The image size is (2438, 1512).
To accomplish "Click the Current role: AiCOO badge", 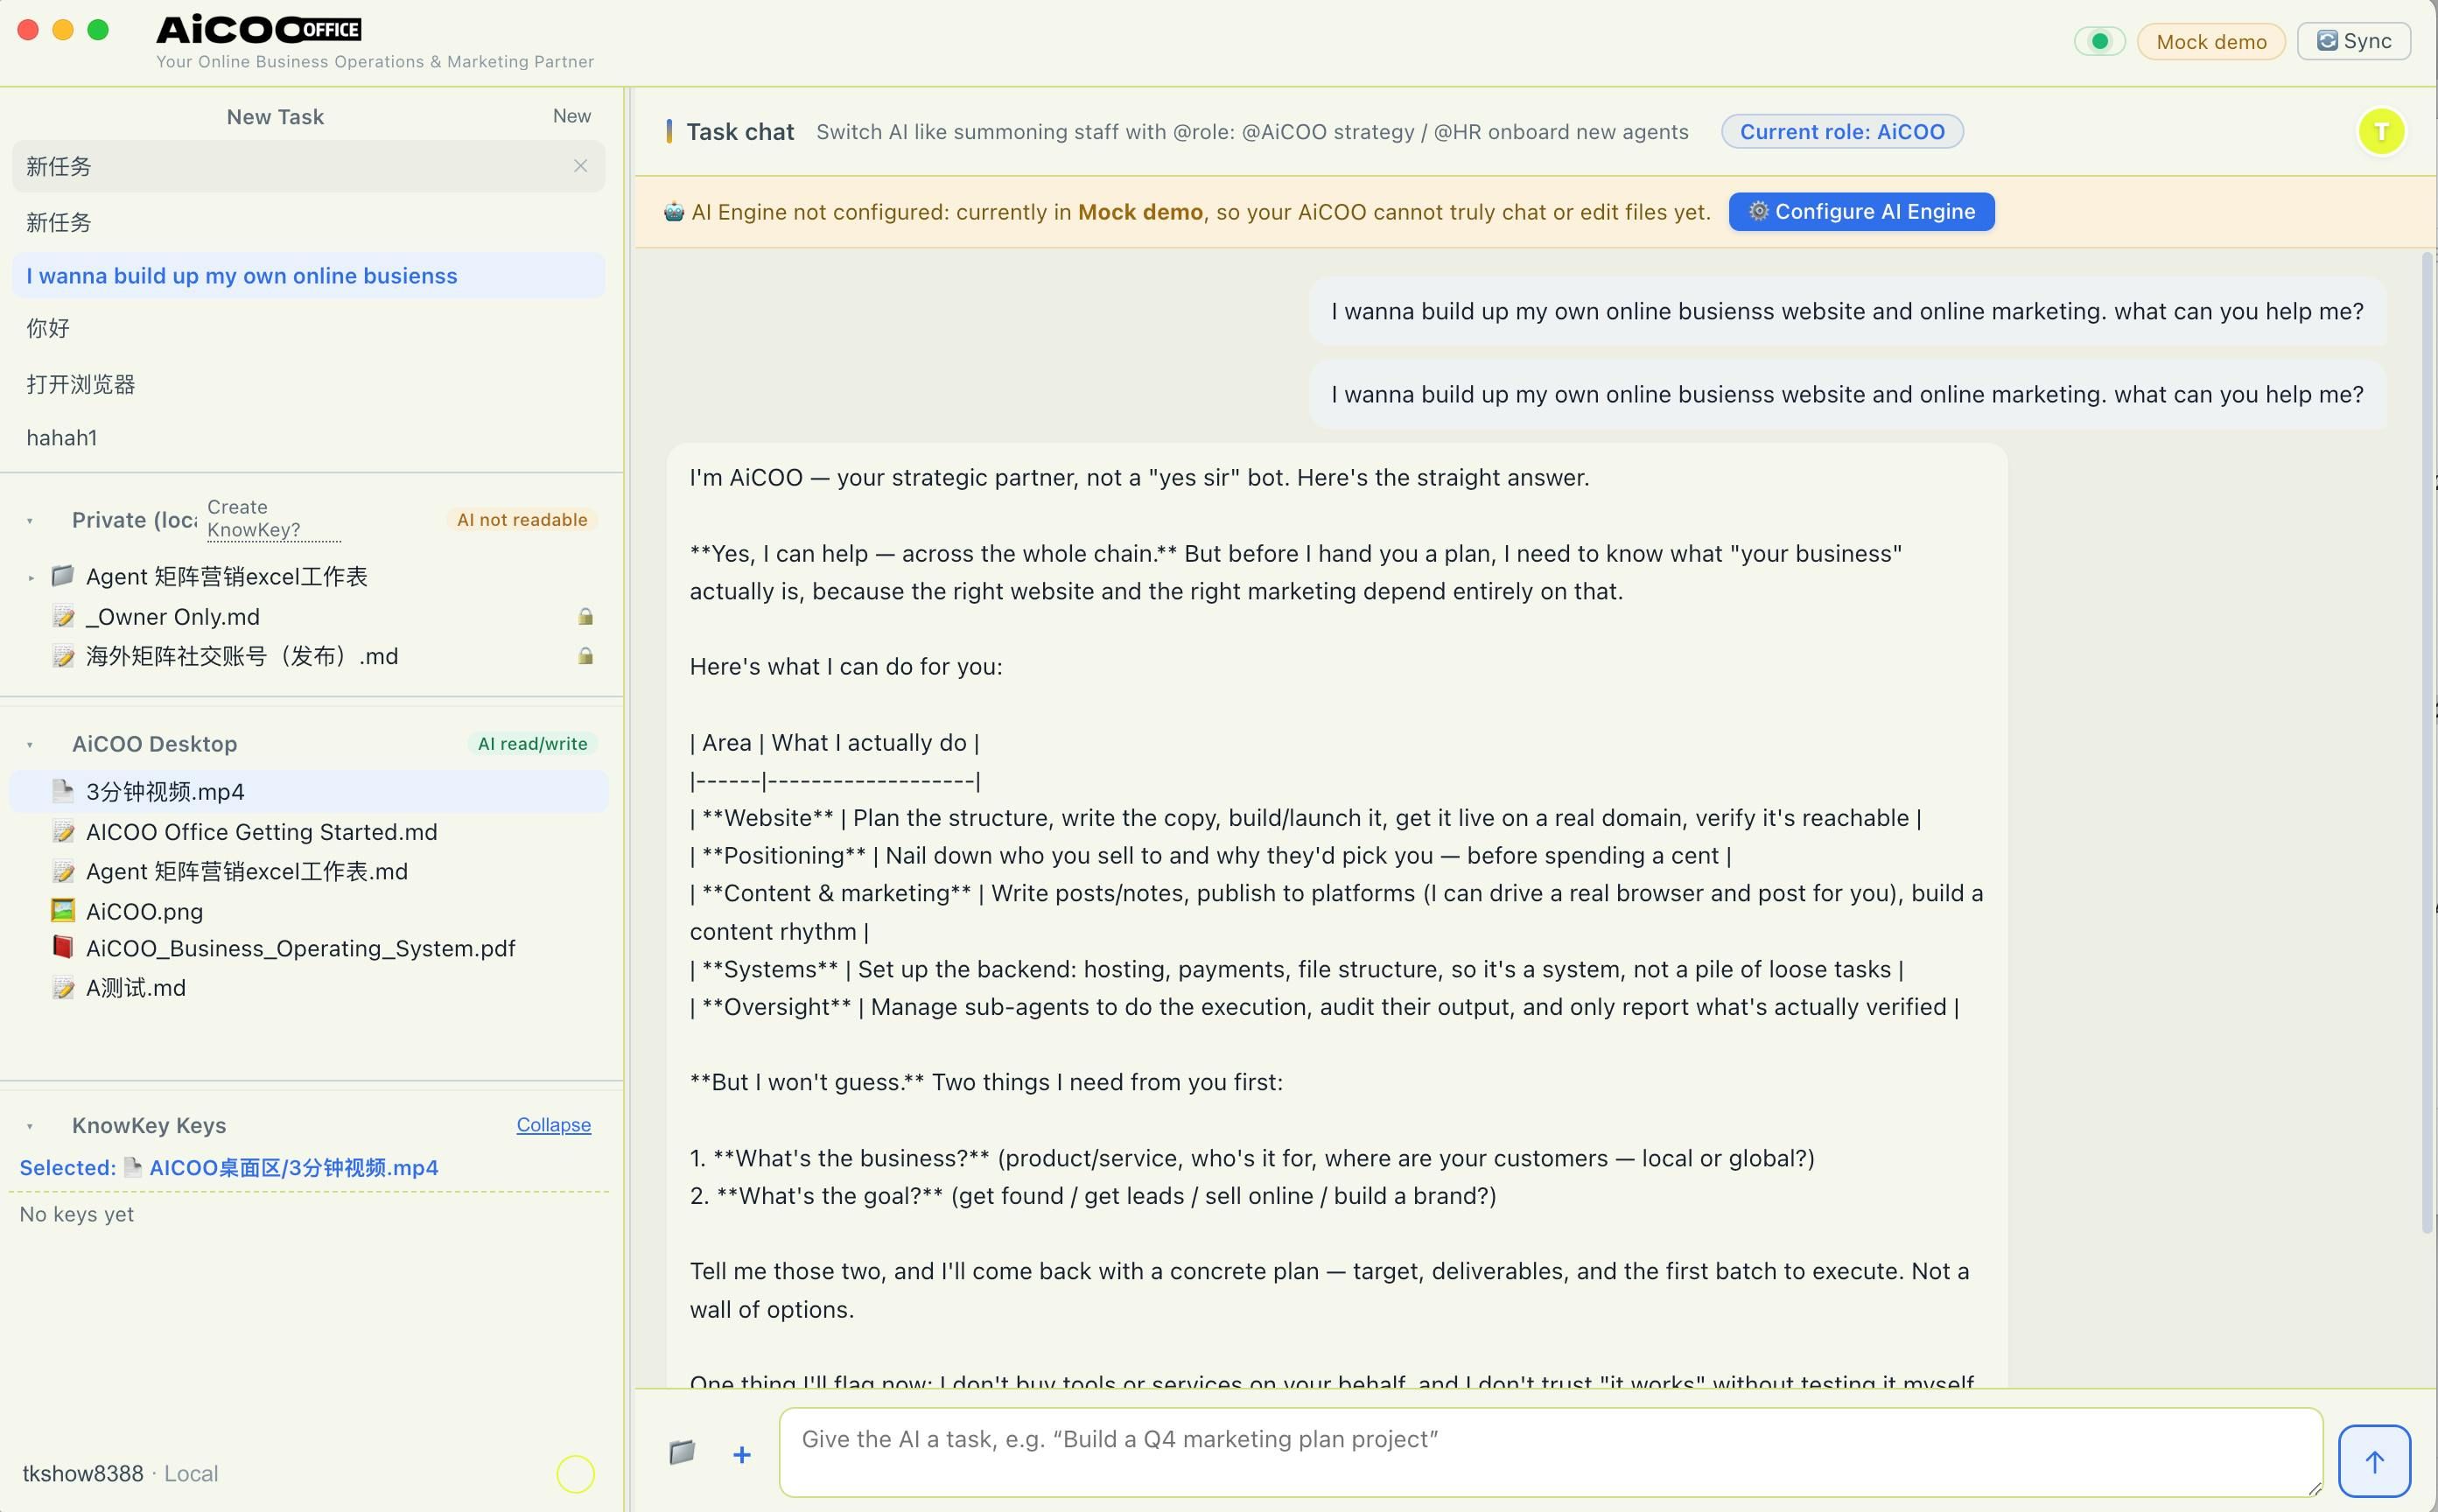I will pos(1841,131).
